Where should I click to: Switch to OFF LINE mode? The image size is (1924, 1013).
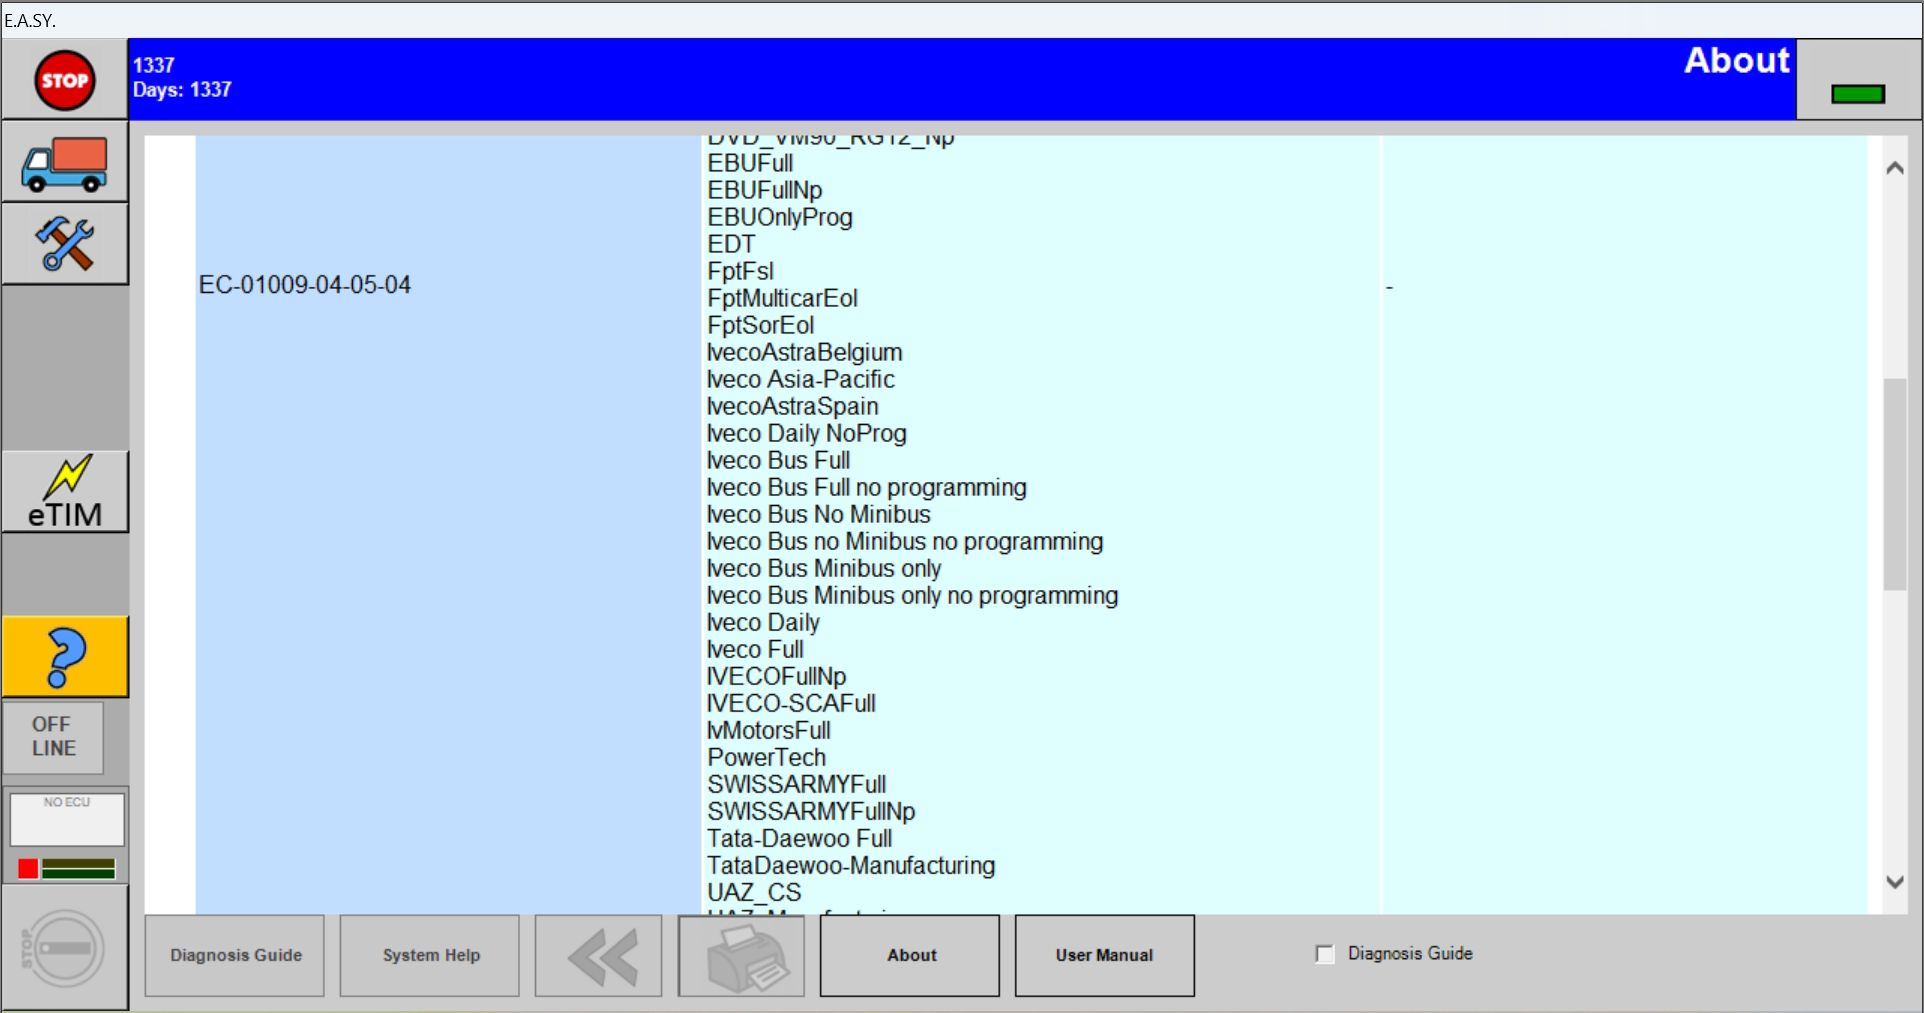tap(52, 737)
